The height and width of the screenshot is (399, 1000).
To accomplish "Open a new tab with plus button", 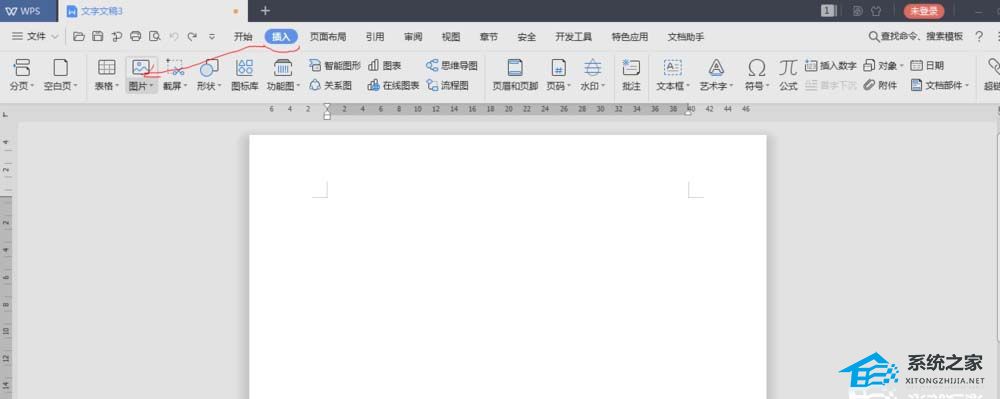I will [265, 11].
